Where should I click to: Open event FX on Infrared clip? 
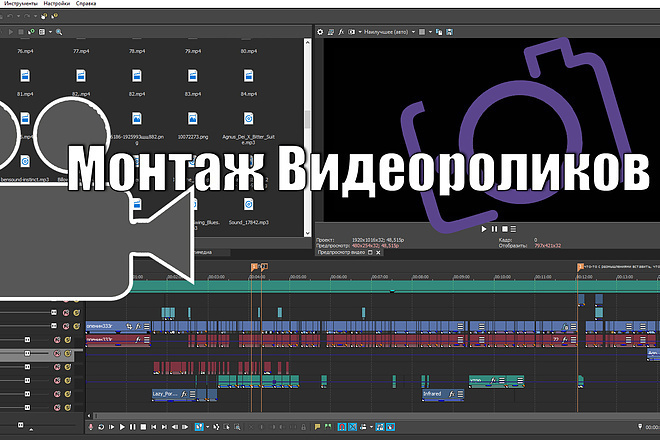click(452, 394)
